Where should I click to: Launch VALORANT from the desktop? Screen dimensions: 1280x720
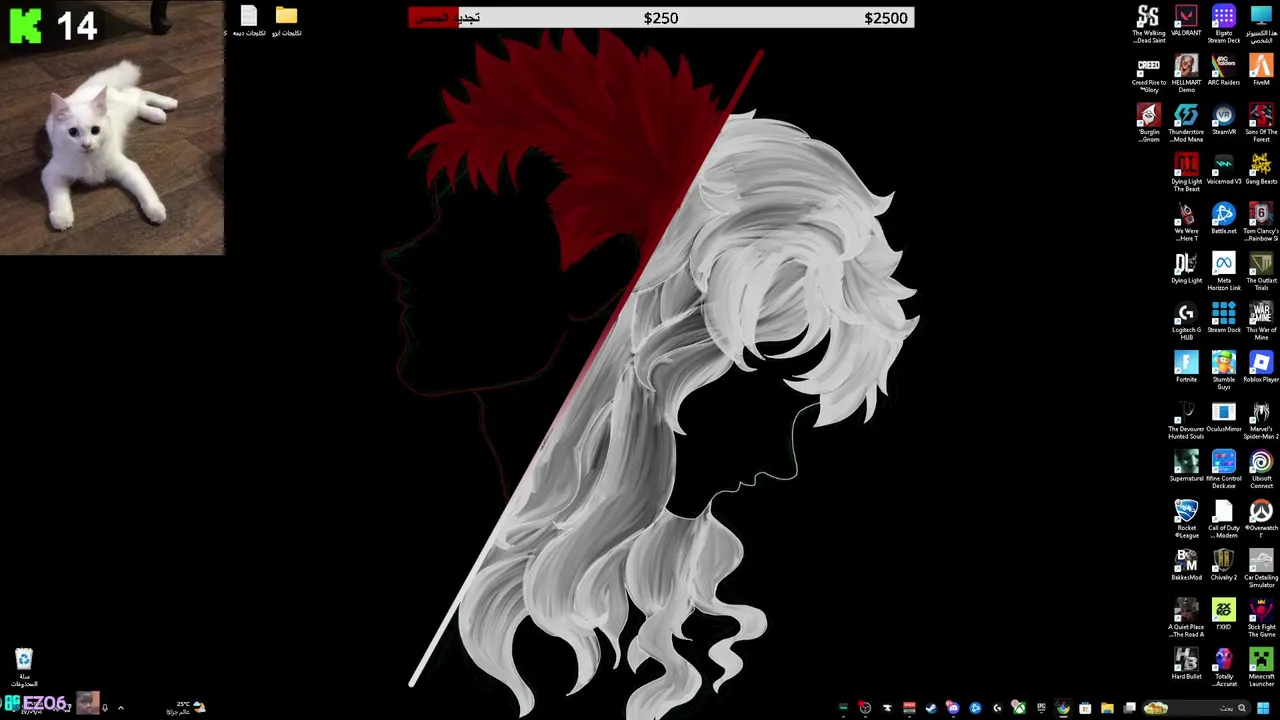pos(1186,21)
